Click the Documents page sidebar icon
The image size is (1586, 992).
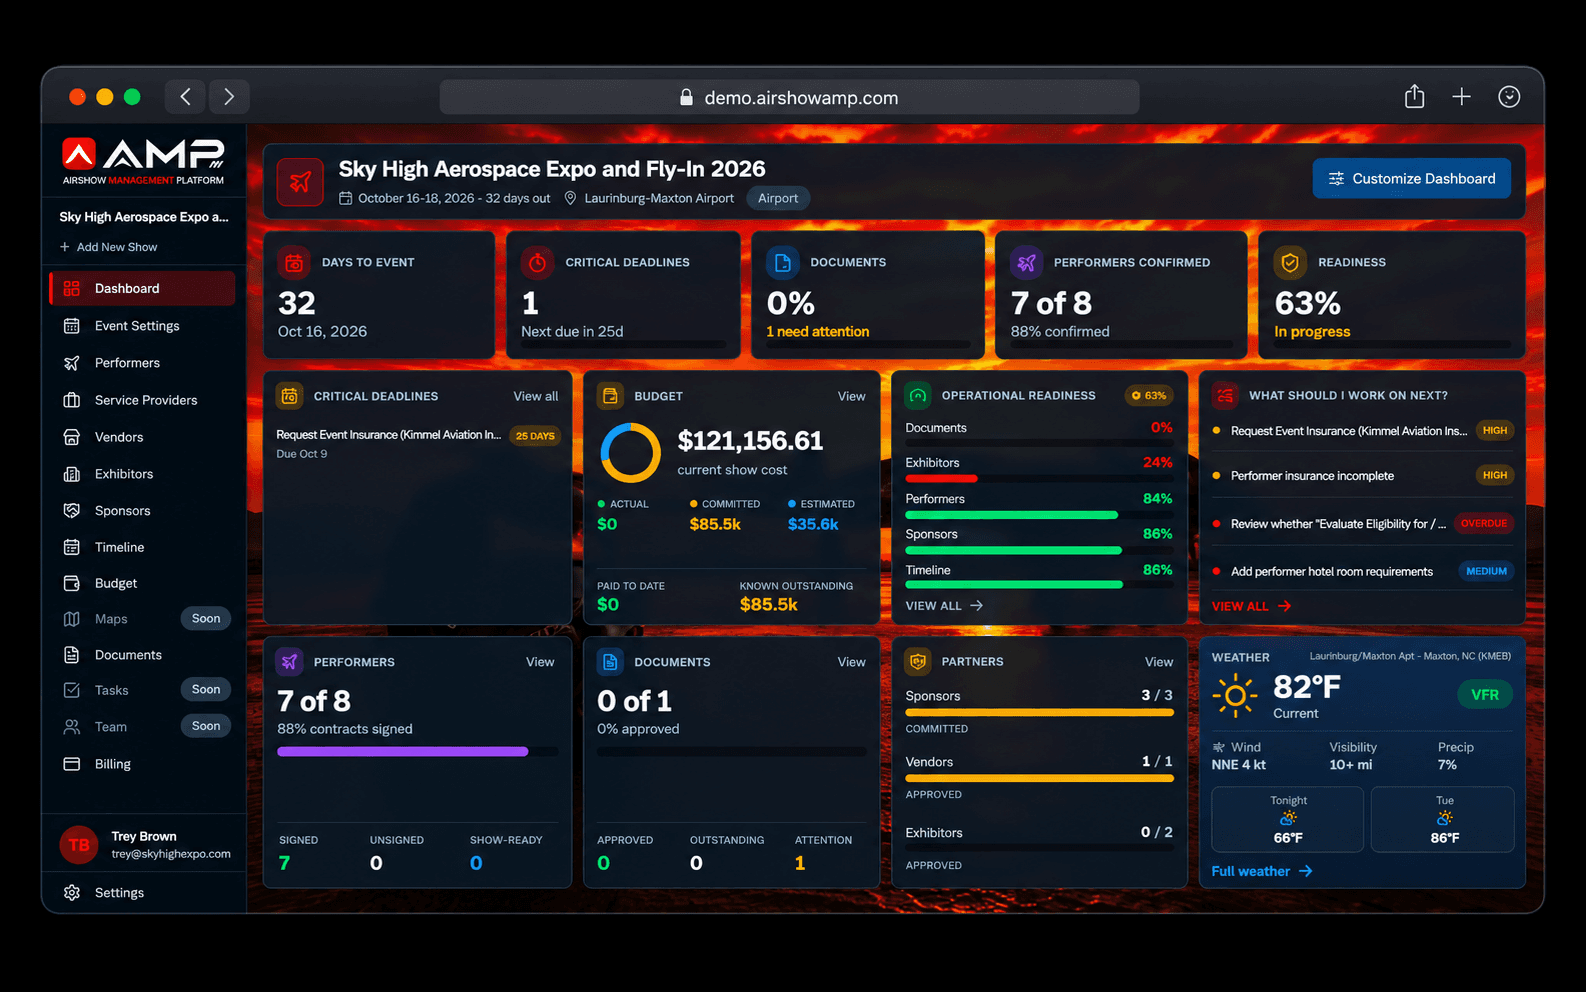pyautogui.click(x=72, y=655)
